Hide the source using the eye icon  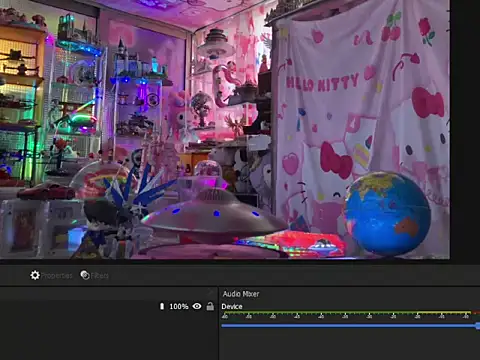197,306
